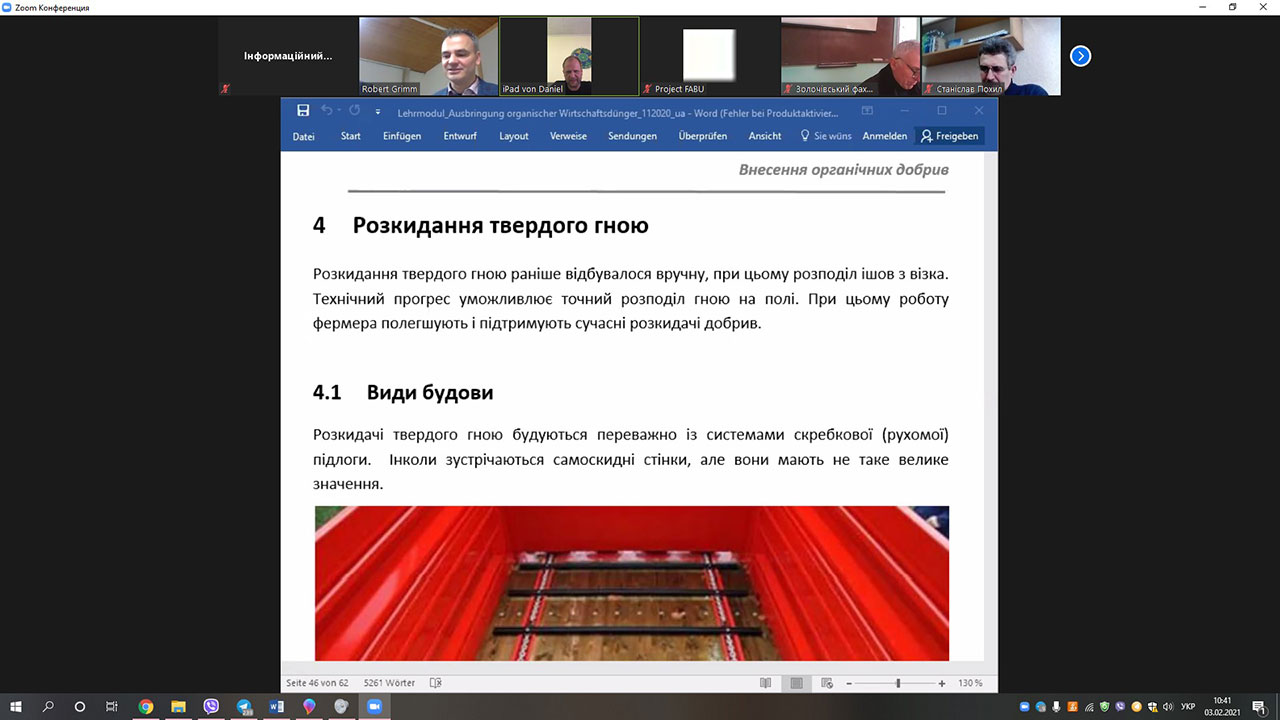Expand the quick access toolbar customization arrow
Image resolution: width=1280 pixels, height=720 pixels.
[x=378, y=112]
